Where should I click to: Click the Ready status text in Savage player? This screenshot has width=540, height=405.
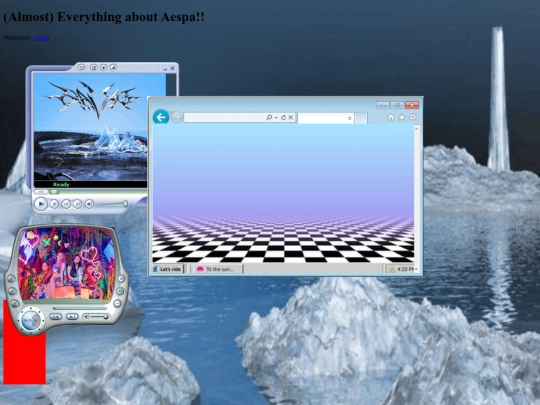click(x=61, y=185)
